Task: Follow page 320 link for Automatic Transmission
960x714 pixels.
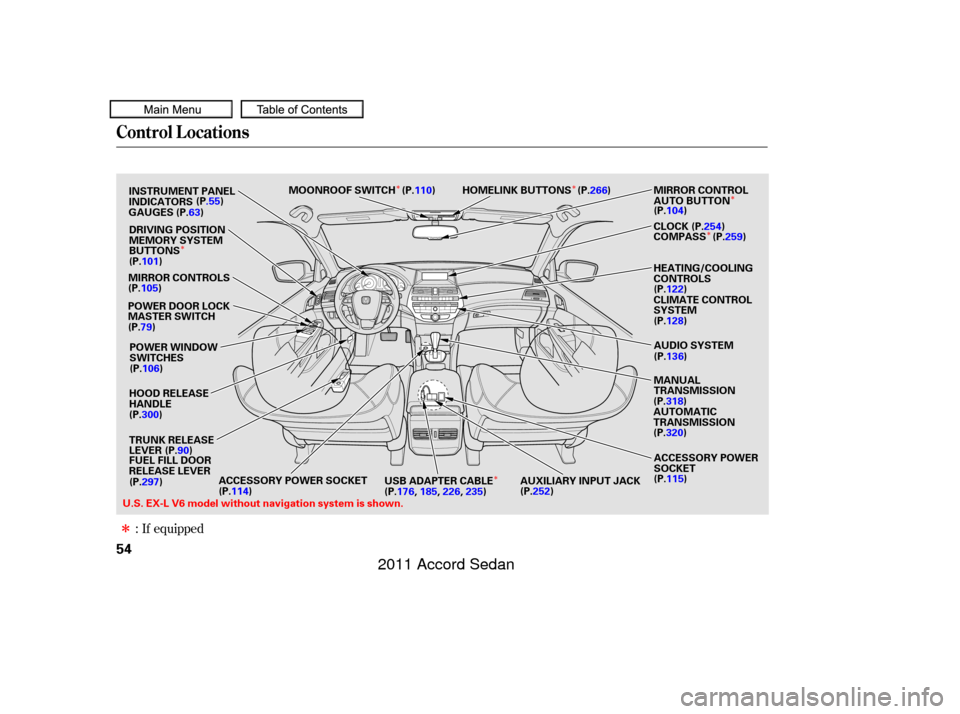Action: [x=675, y=433]
